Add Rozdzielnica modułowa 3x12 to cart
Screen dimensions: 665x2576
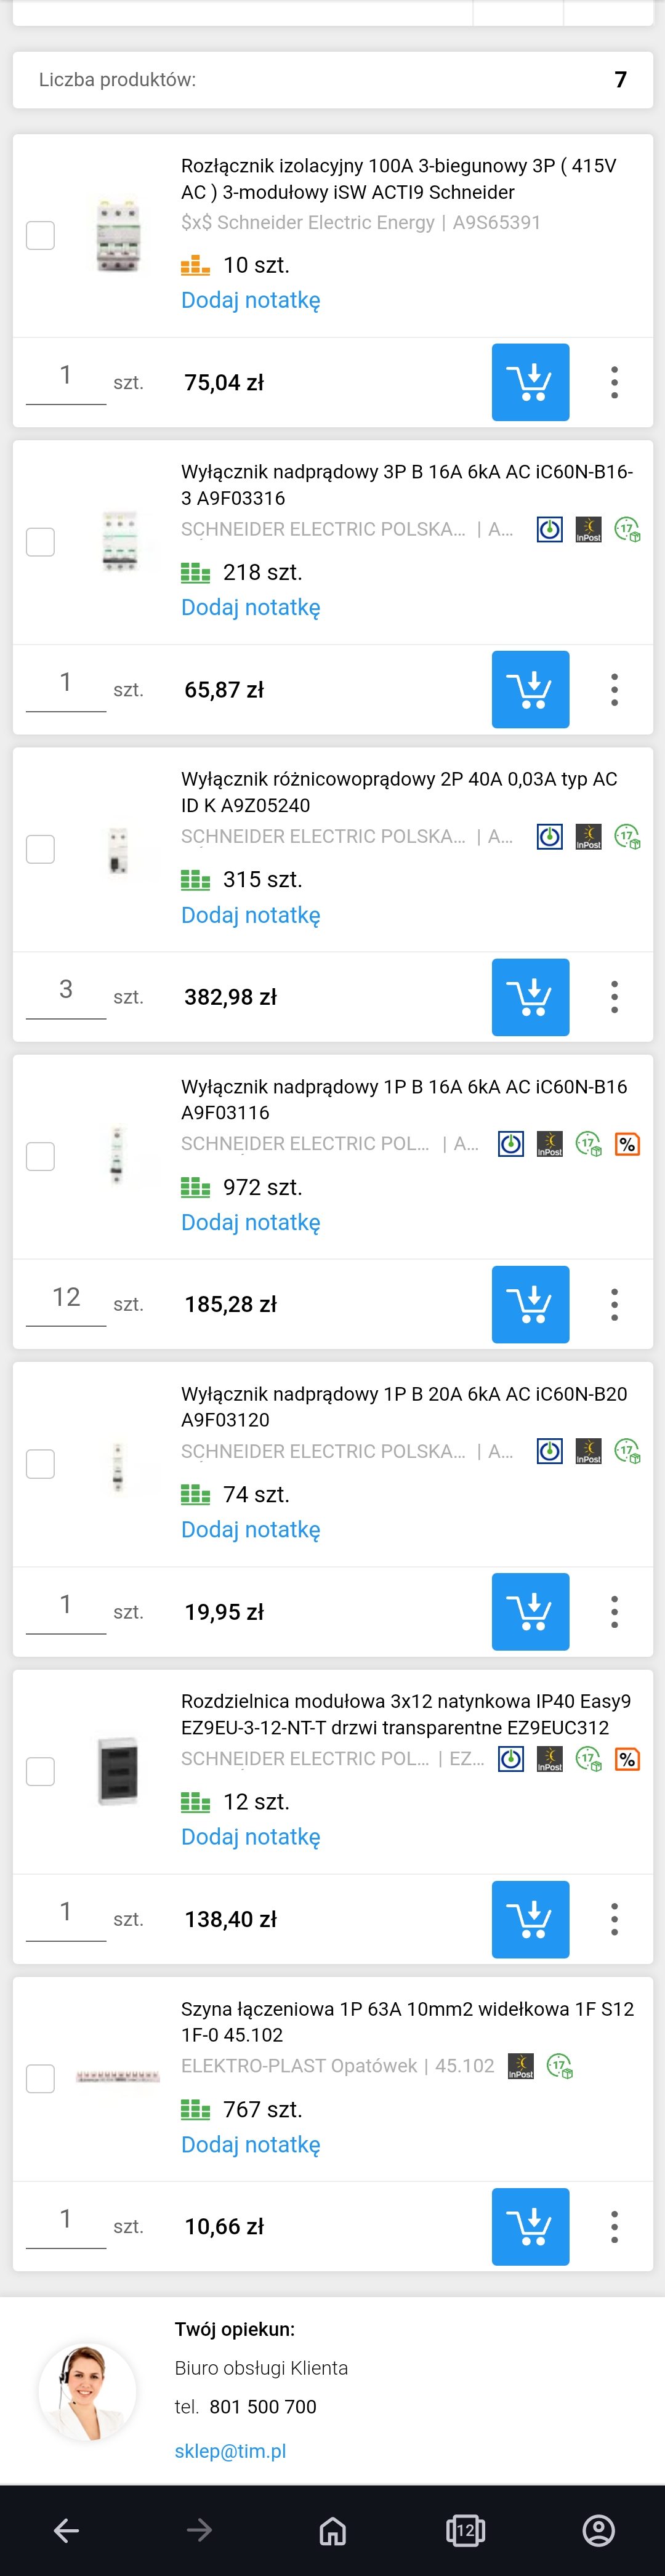(530, 1919)
